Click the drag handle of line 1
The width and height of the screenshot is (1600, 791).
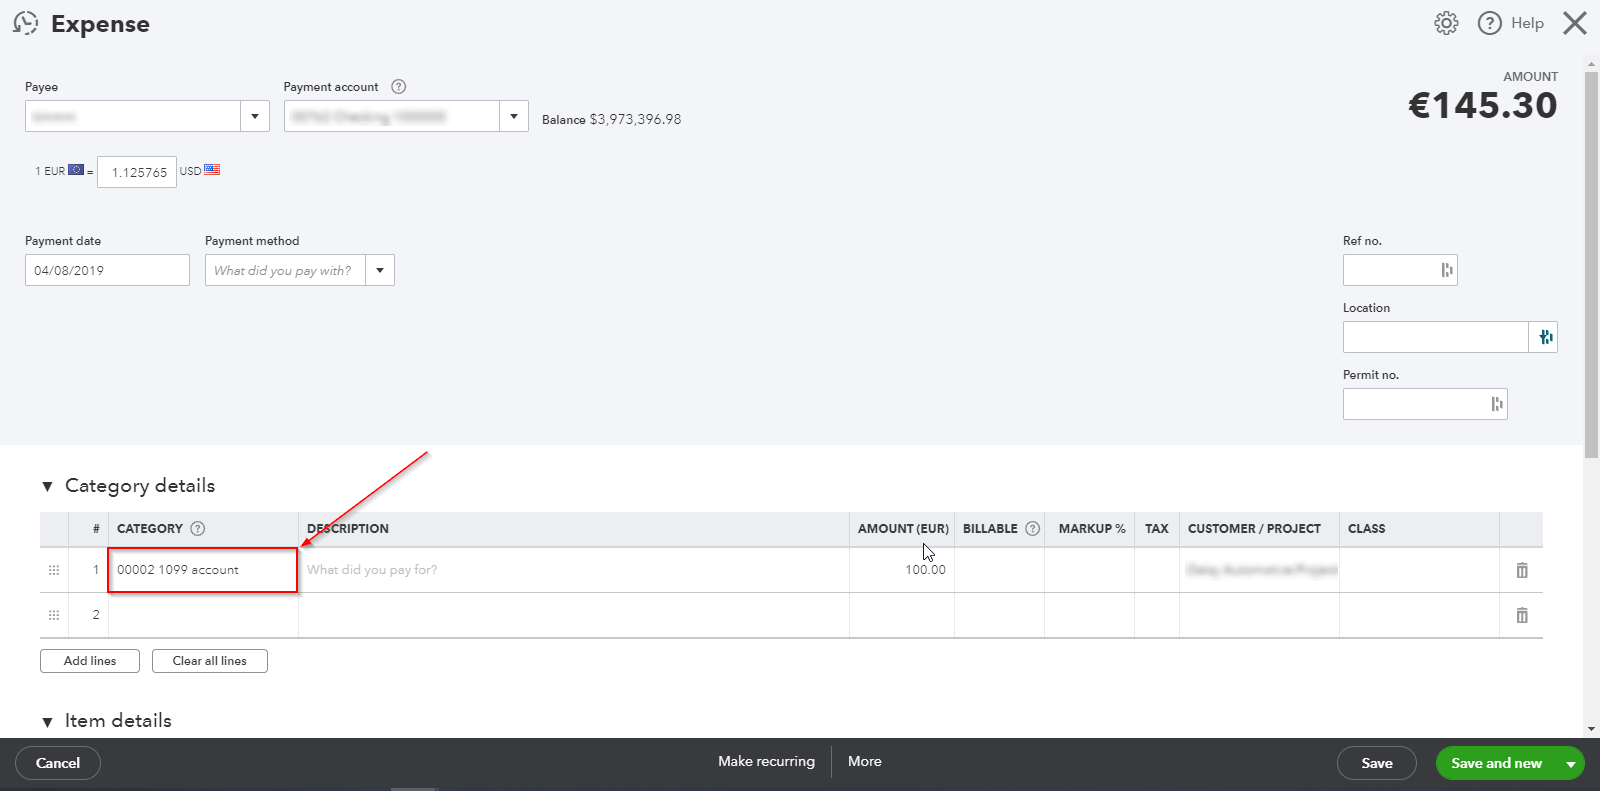[54, 570]
